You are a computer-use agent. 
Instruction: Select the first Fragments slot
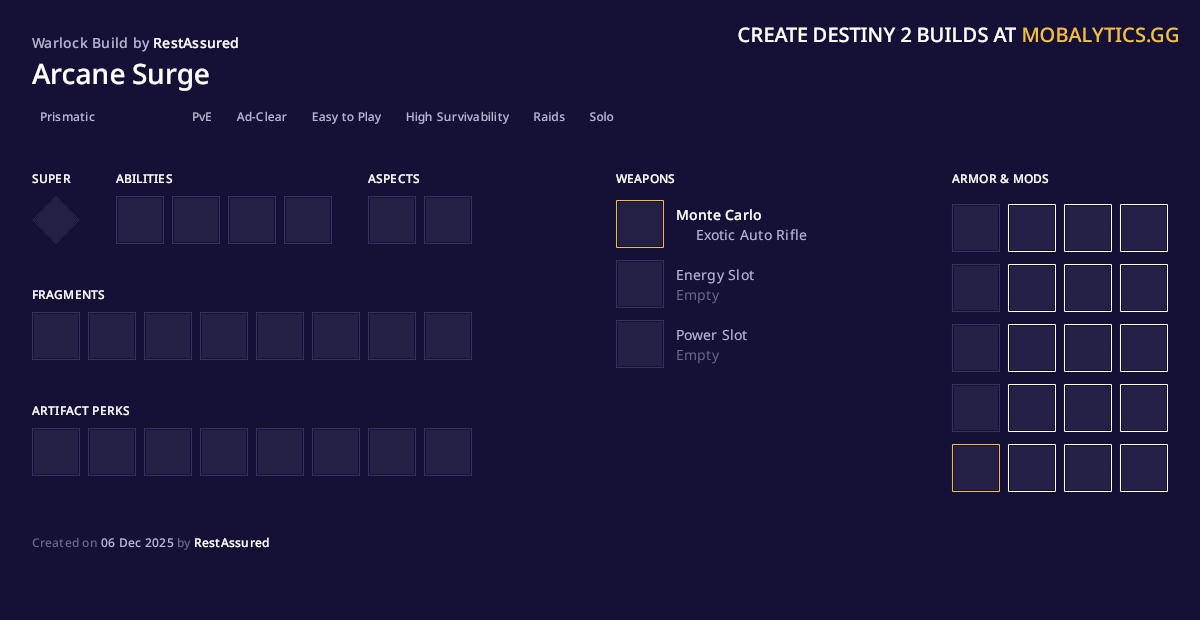[56, 336]
